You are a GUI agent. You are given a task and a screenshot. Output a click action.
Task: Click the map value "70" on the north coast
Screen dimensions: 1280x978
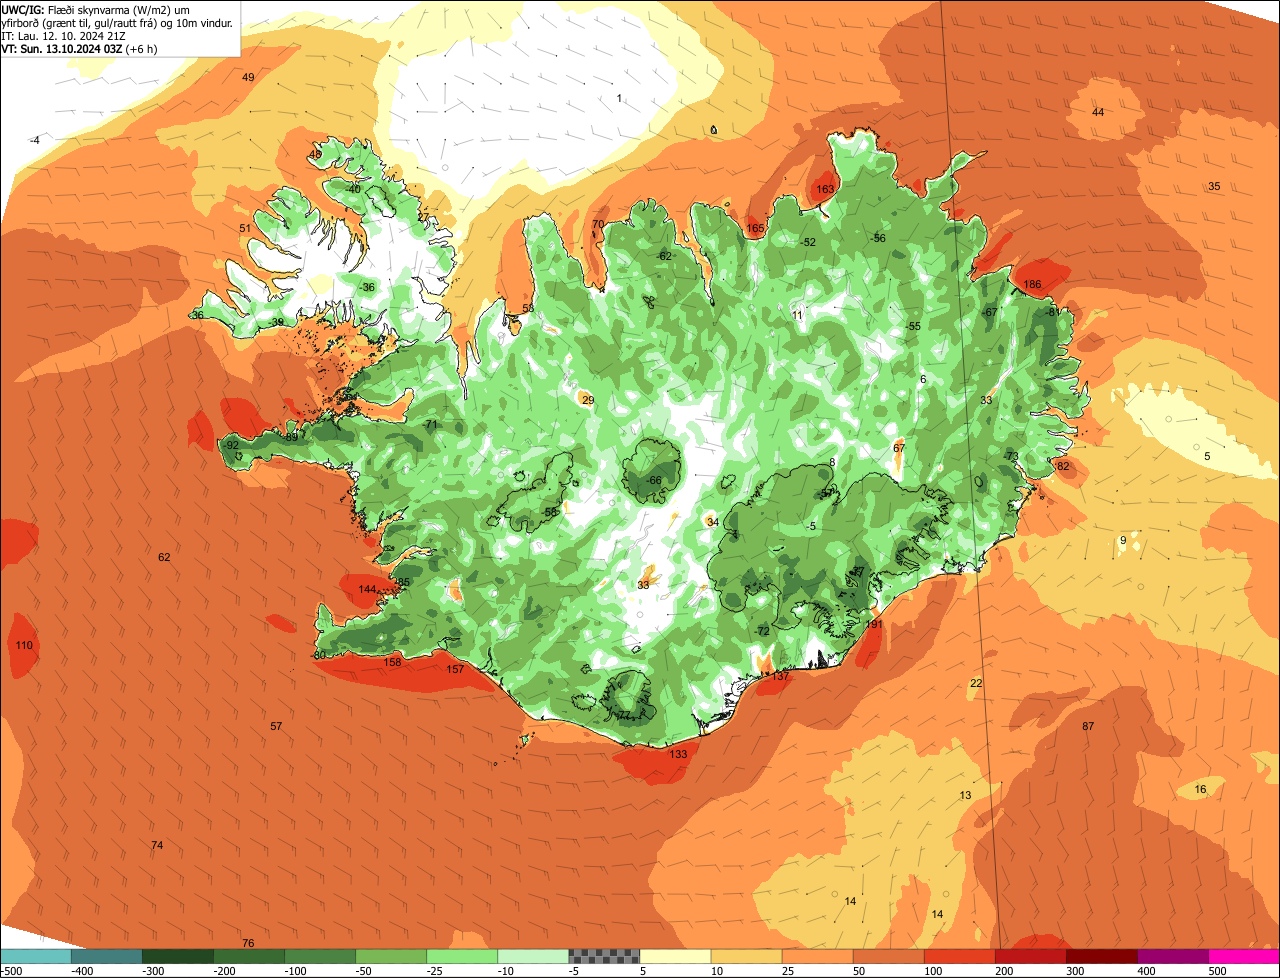(598, 225)
